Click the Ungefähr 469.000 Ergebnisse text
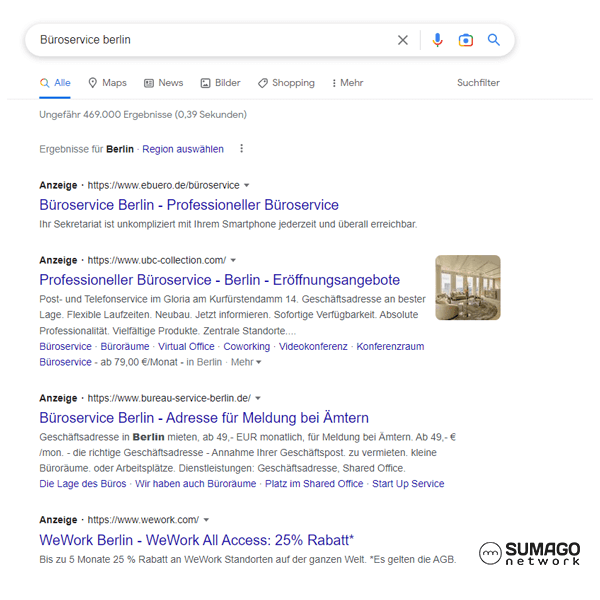Image resolution: width=600 pixels, height=600 pixels. point(143,114)
